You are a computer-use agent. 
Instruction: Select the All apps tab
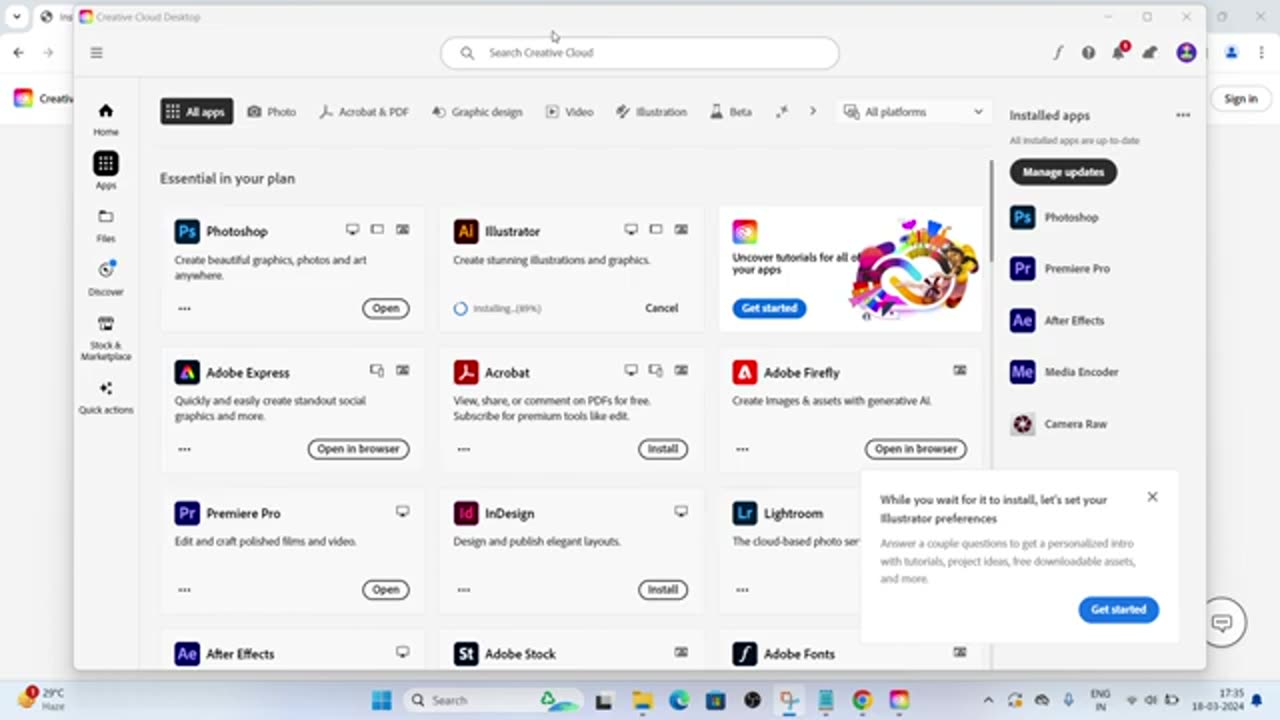[196, 112]
